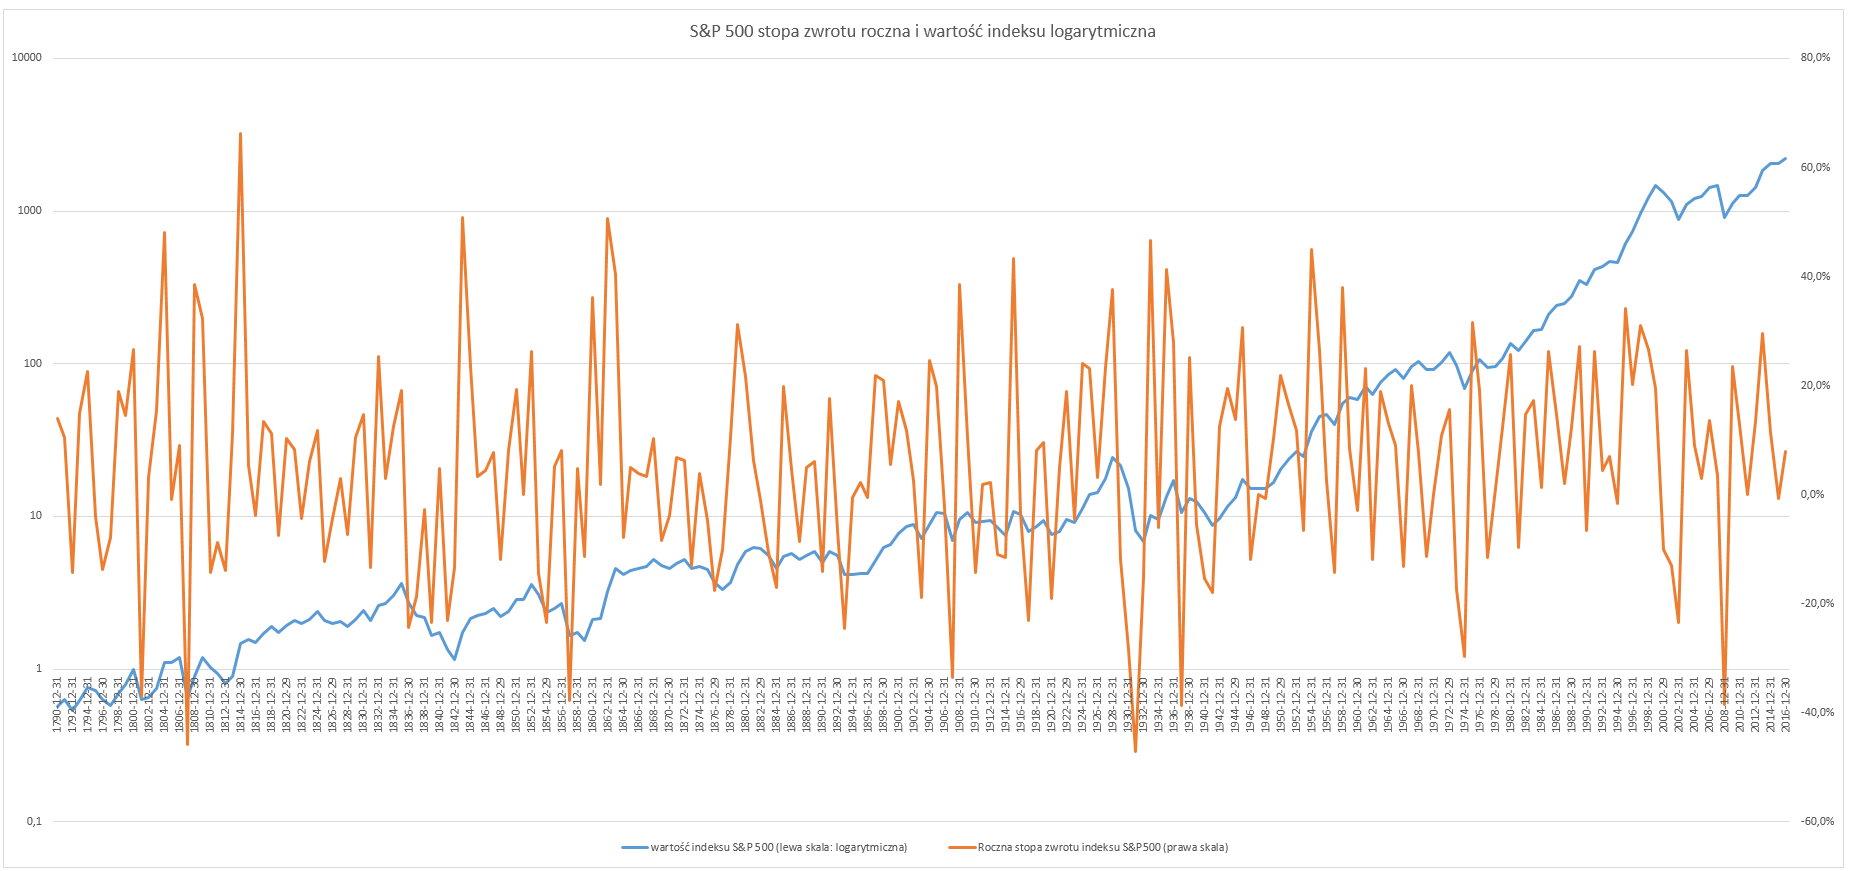Select right axis label '80,0%'
This screenshot has width=1851, height=871.
[x=1815, y=58]
